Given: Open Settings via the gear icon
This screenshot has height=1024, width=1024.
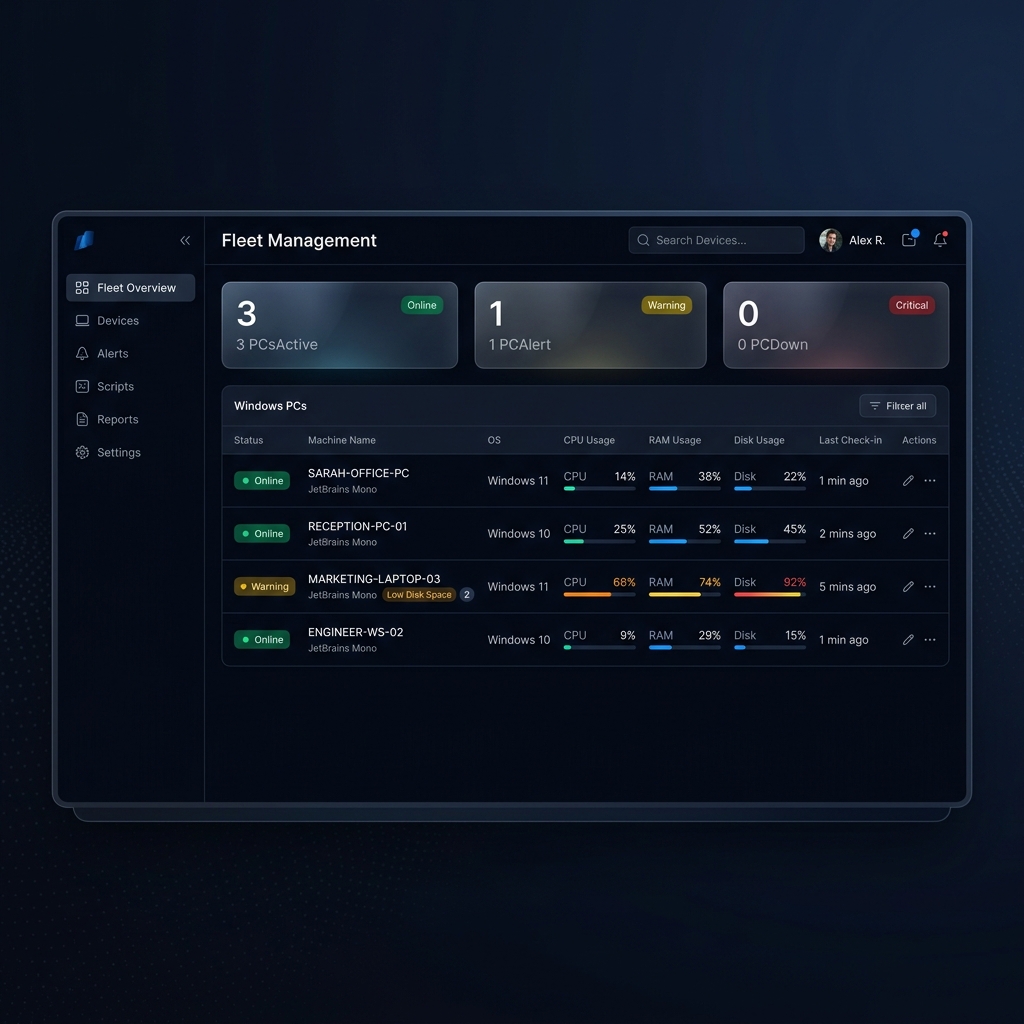Looking at the screenshot, I should tap(83, 452).
